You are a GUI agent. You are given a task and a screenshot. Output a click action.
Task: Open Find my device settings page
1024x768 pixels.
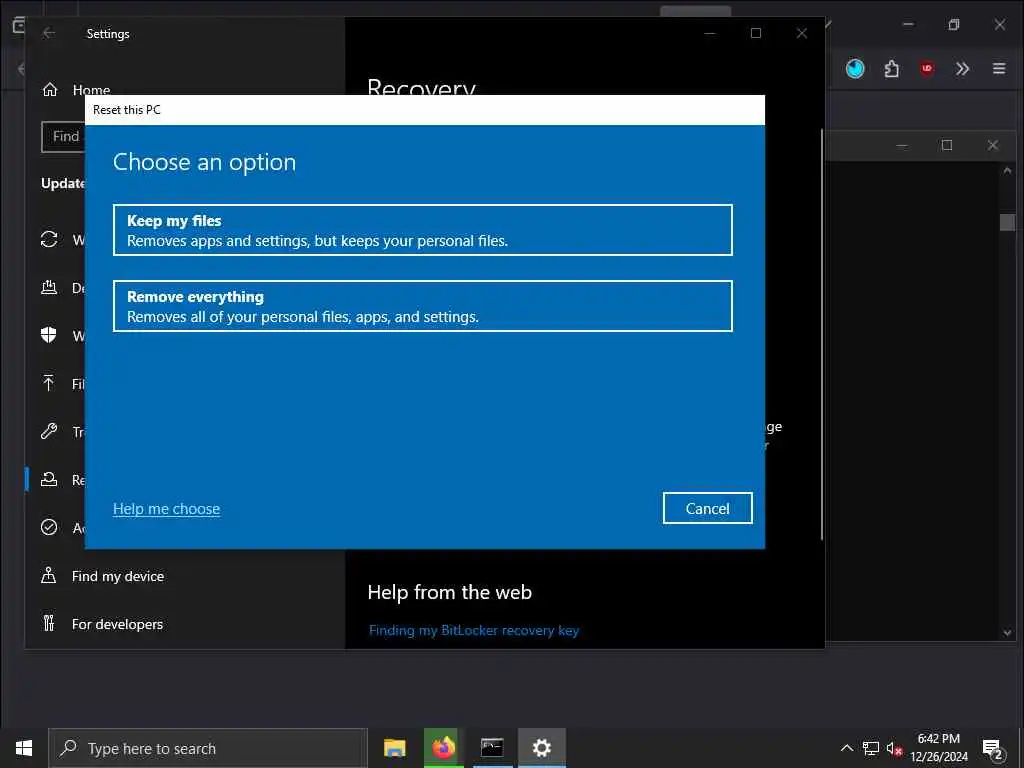(118, 576)
